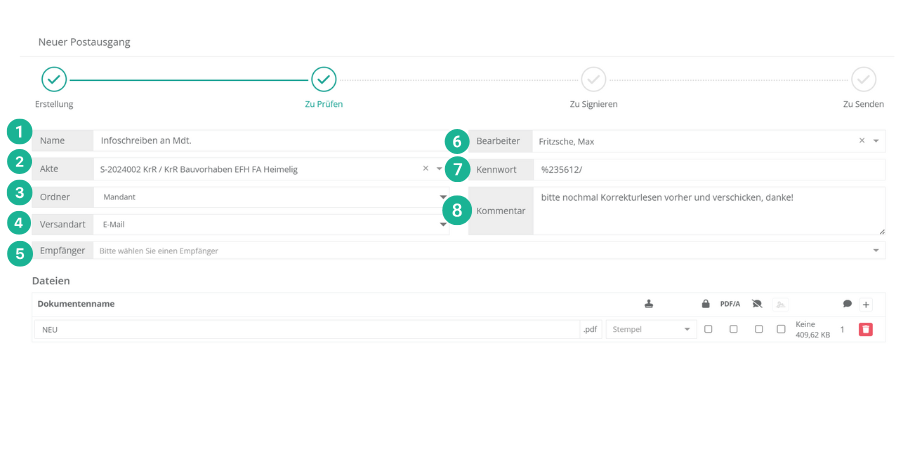Clear the Akte selection with the x icon
Screen dimensions: 900x450
425,169
